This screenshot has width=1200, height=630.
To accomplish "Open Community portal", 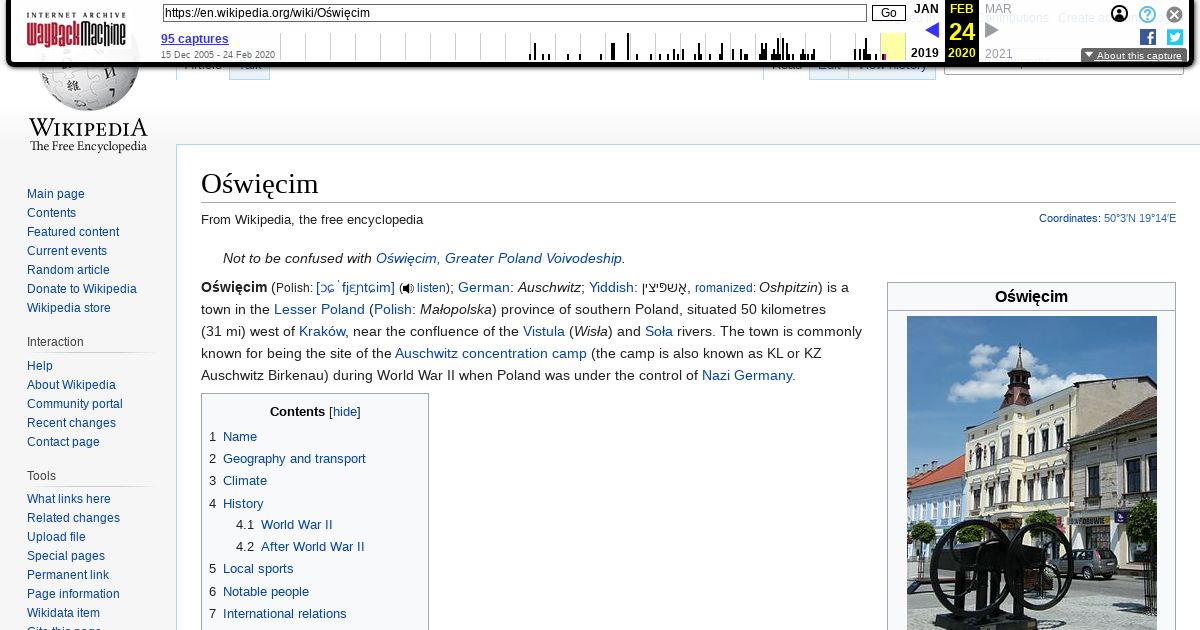I will 75,404.
